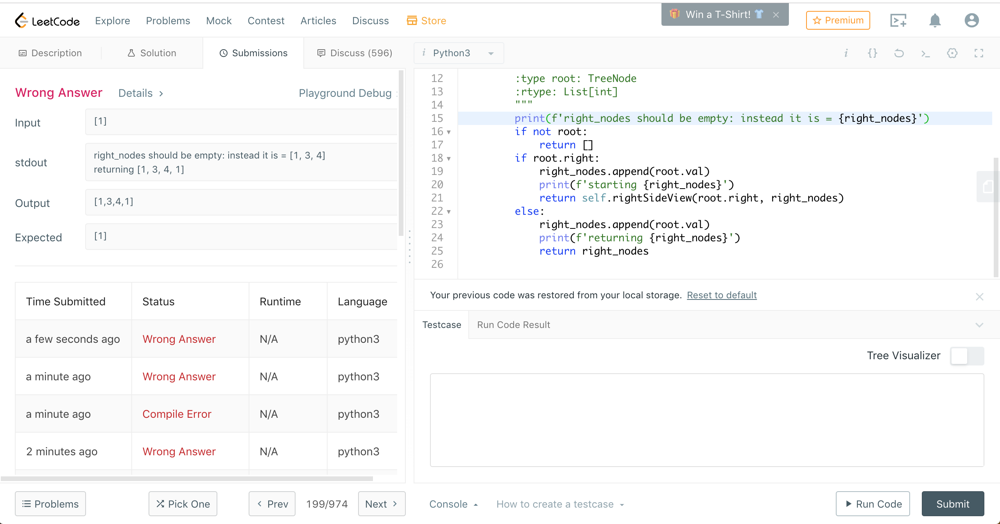The image size is (1000, 524).
Task: Open the 'a few seconds ago' Wrong Answer submission
Action: [179, 339]
